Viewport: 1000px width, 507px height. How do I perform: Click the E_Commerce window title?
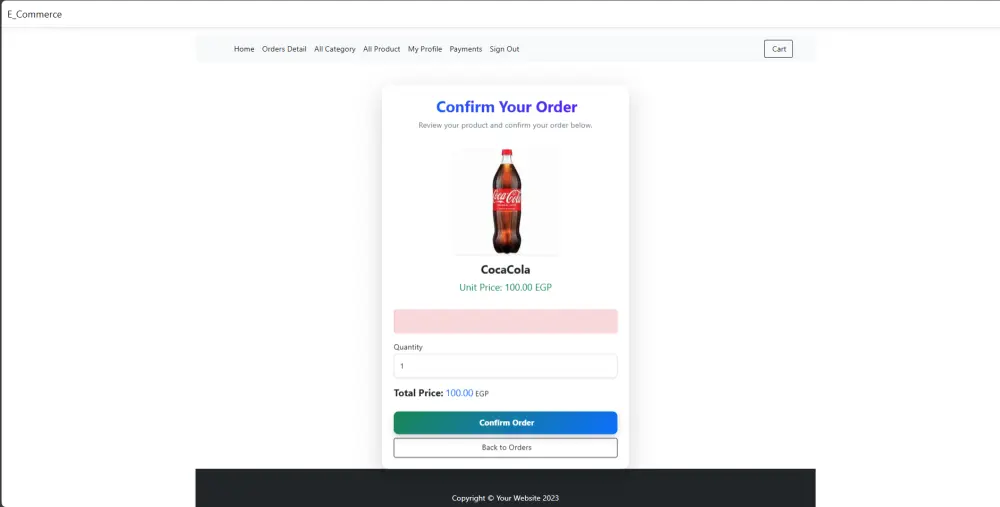(34, 14)
